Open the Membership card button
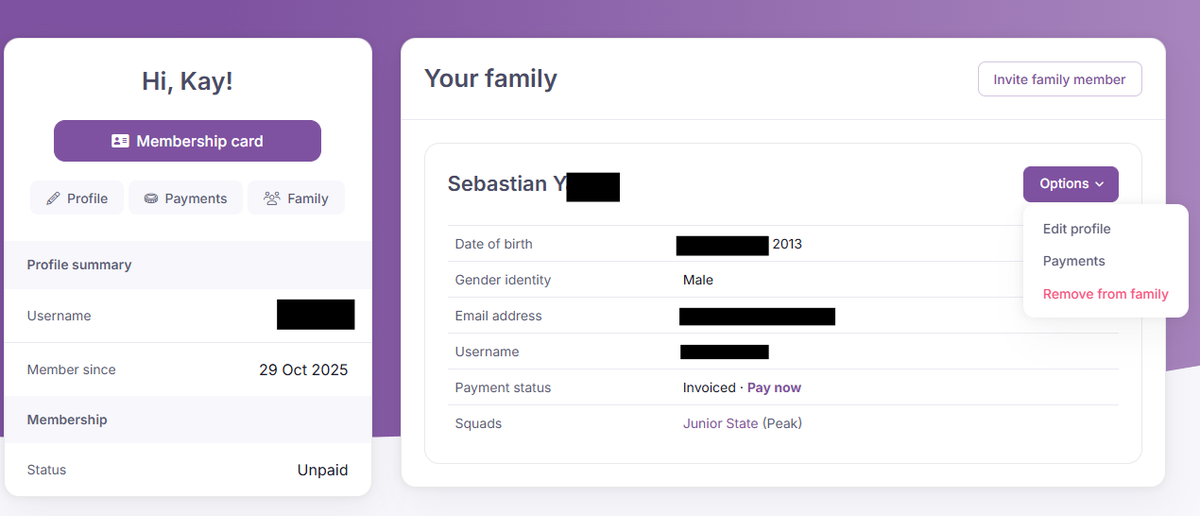Viewport: 1200px width, 516px height. pos(187,141)
